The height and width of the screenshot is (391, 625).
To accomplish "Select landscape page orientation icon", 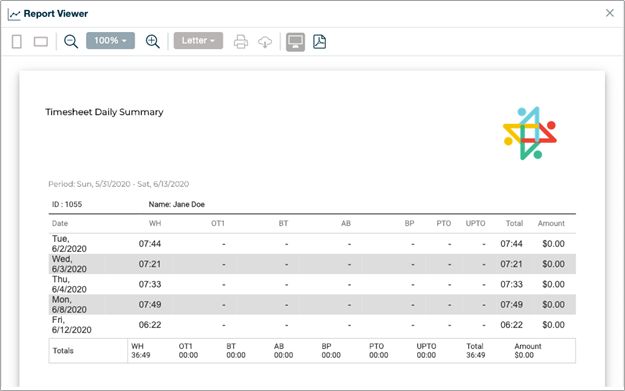I will point(41,41).
